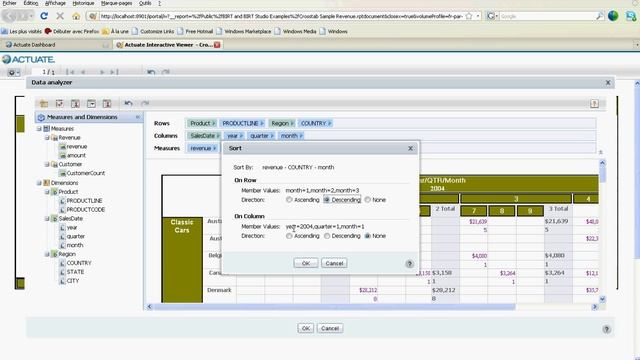Click the viewer gear menu icon
640x360 pixels.
tap(13, 73)
